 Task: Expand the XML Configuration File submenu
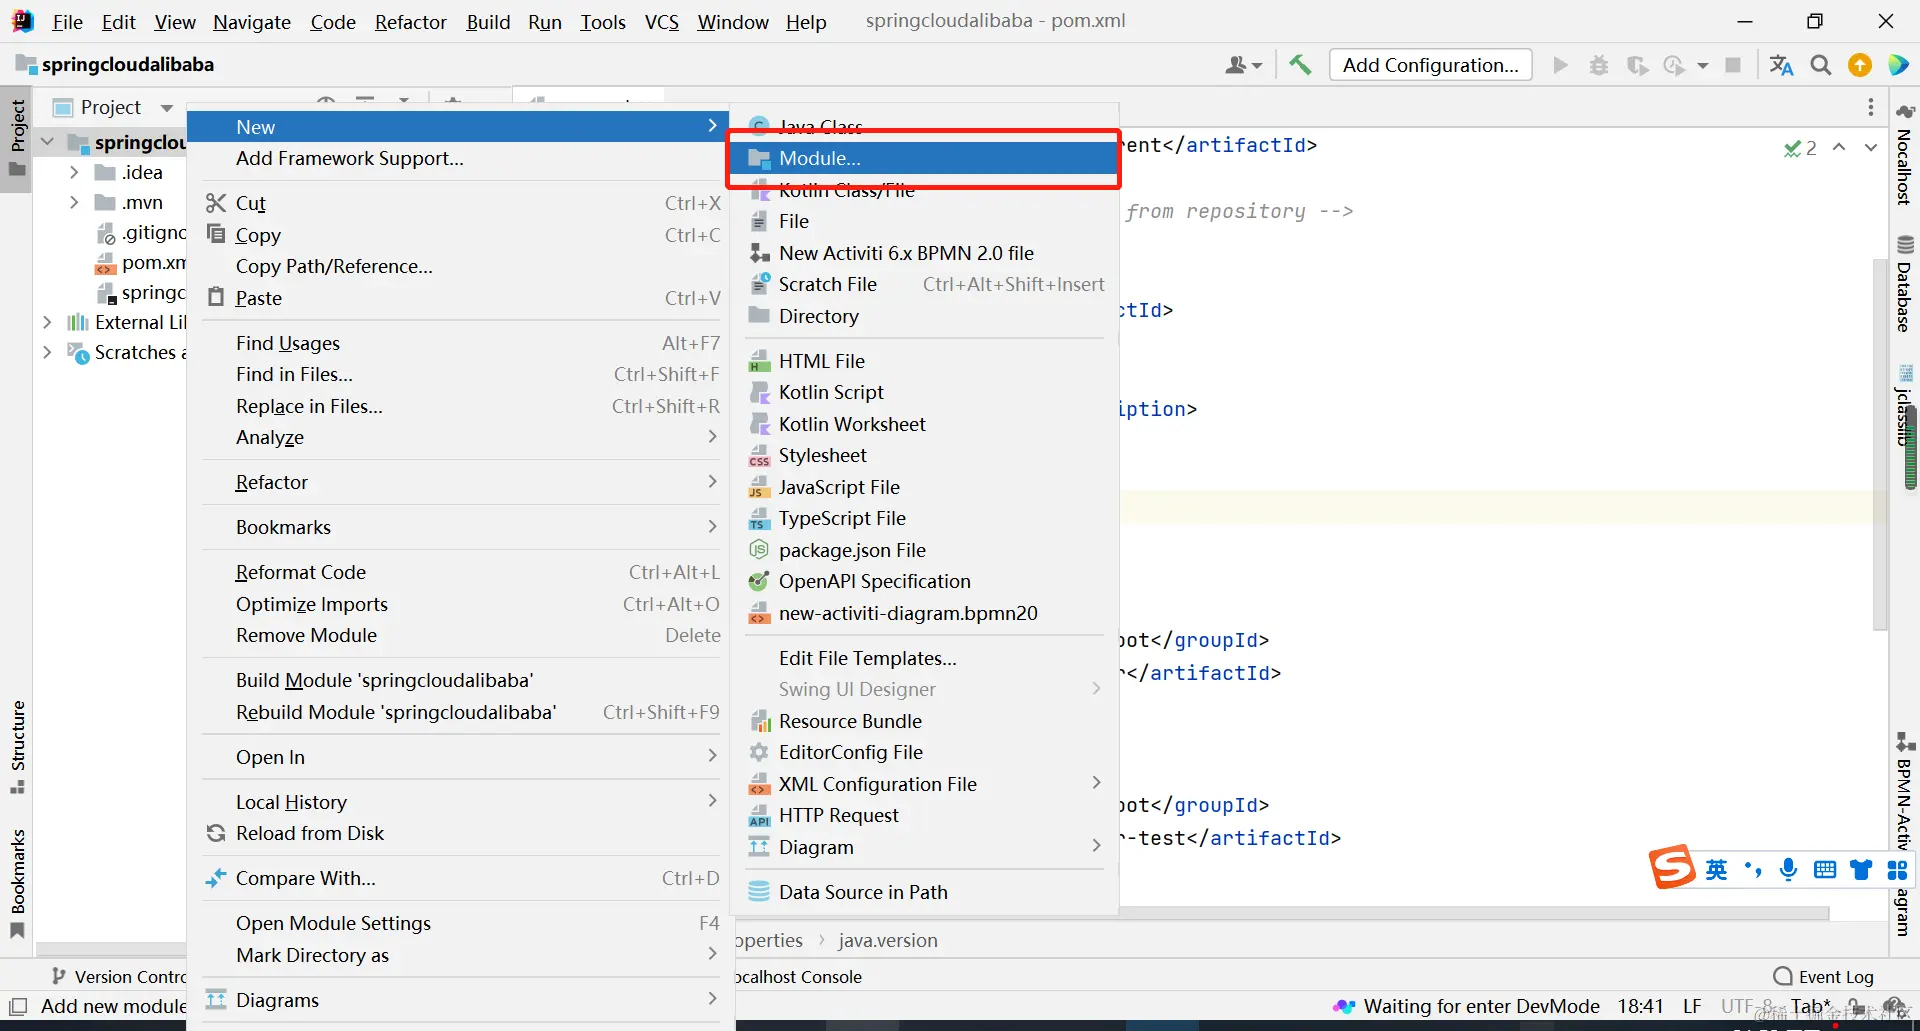925,784
